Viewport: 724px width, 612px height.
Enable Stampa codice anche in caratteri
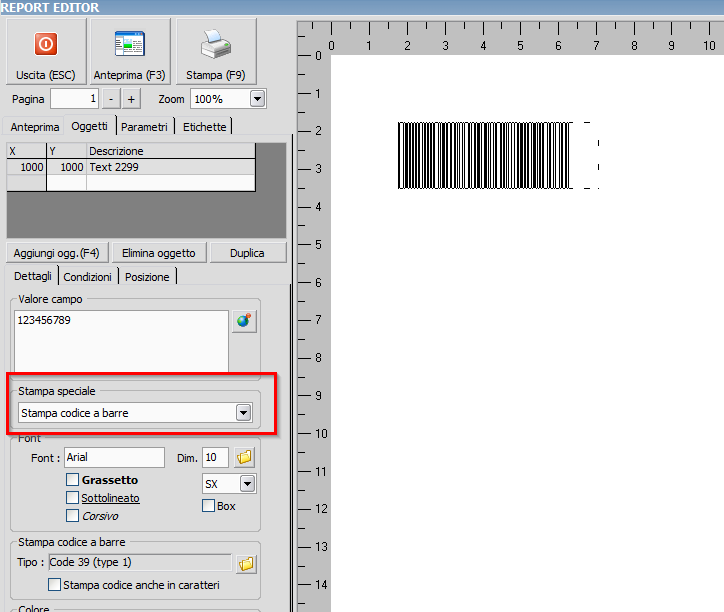(54, 585)
